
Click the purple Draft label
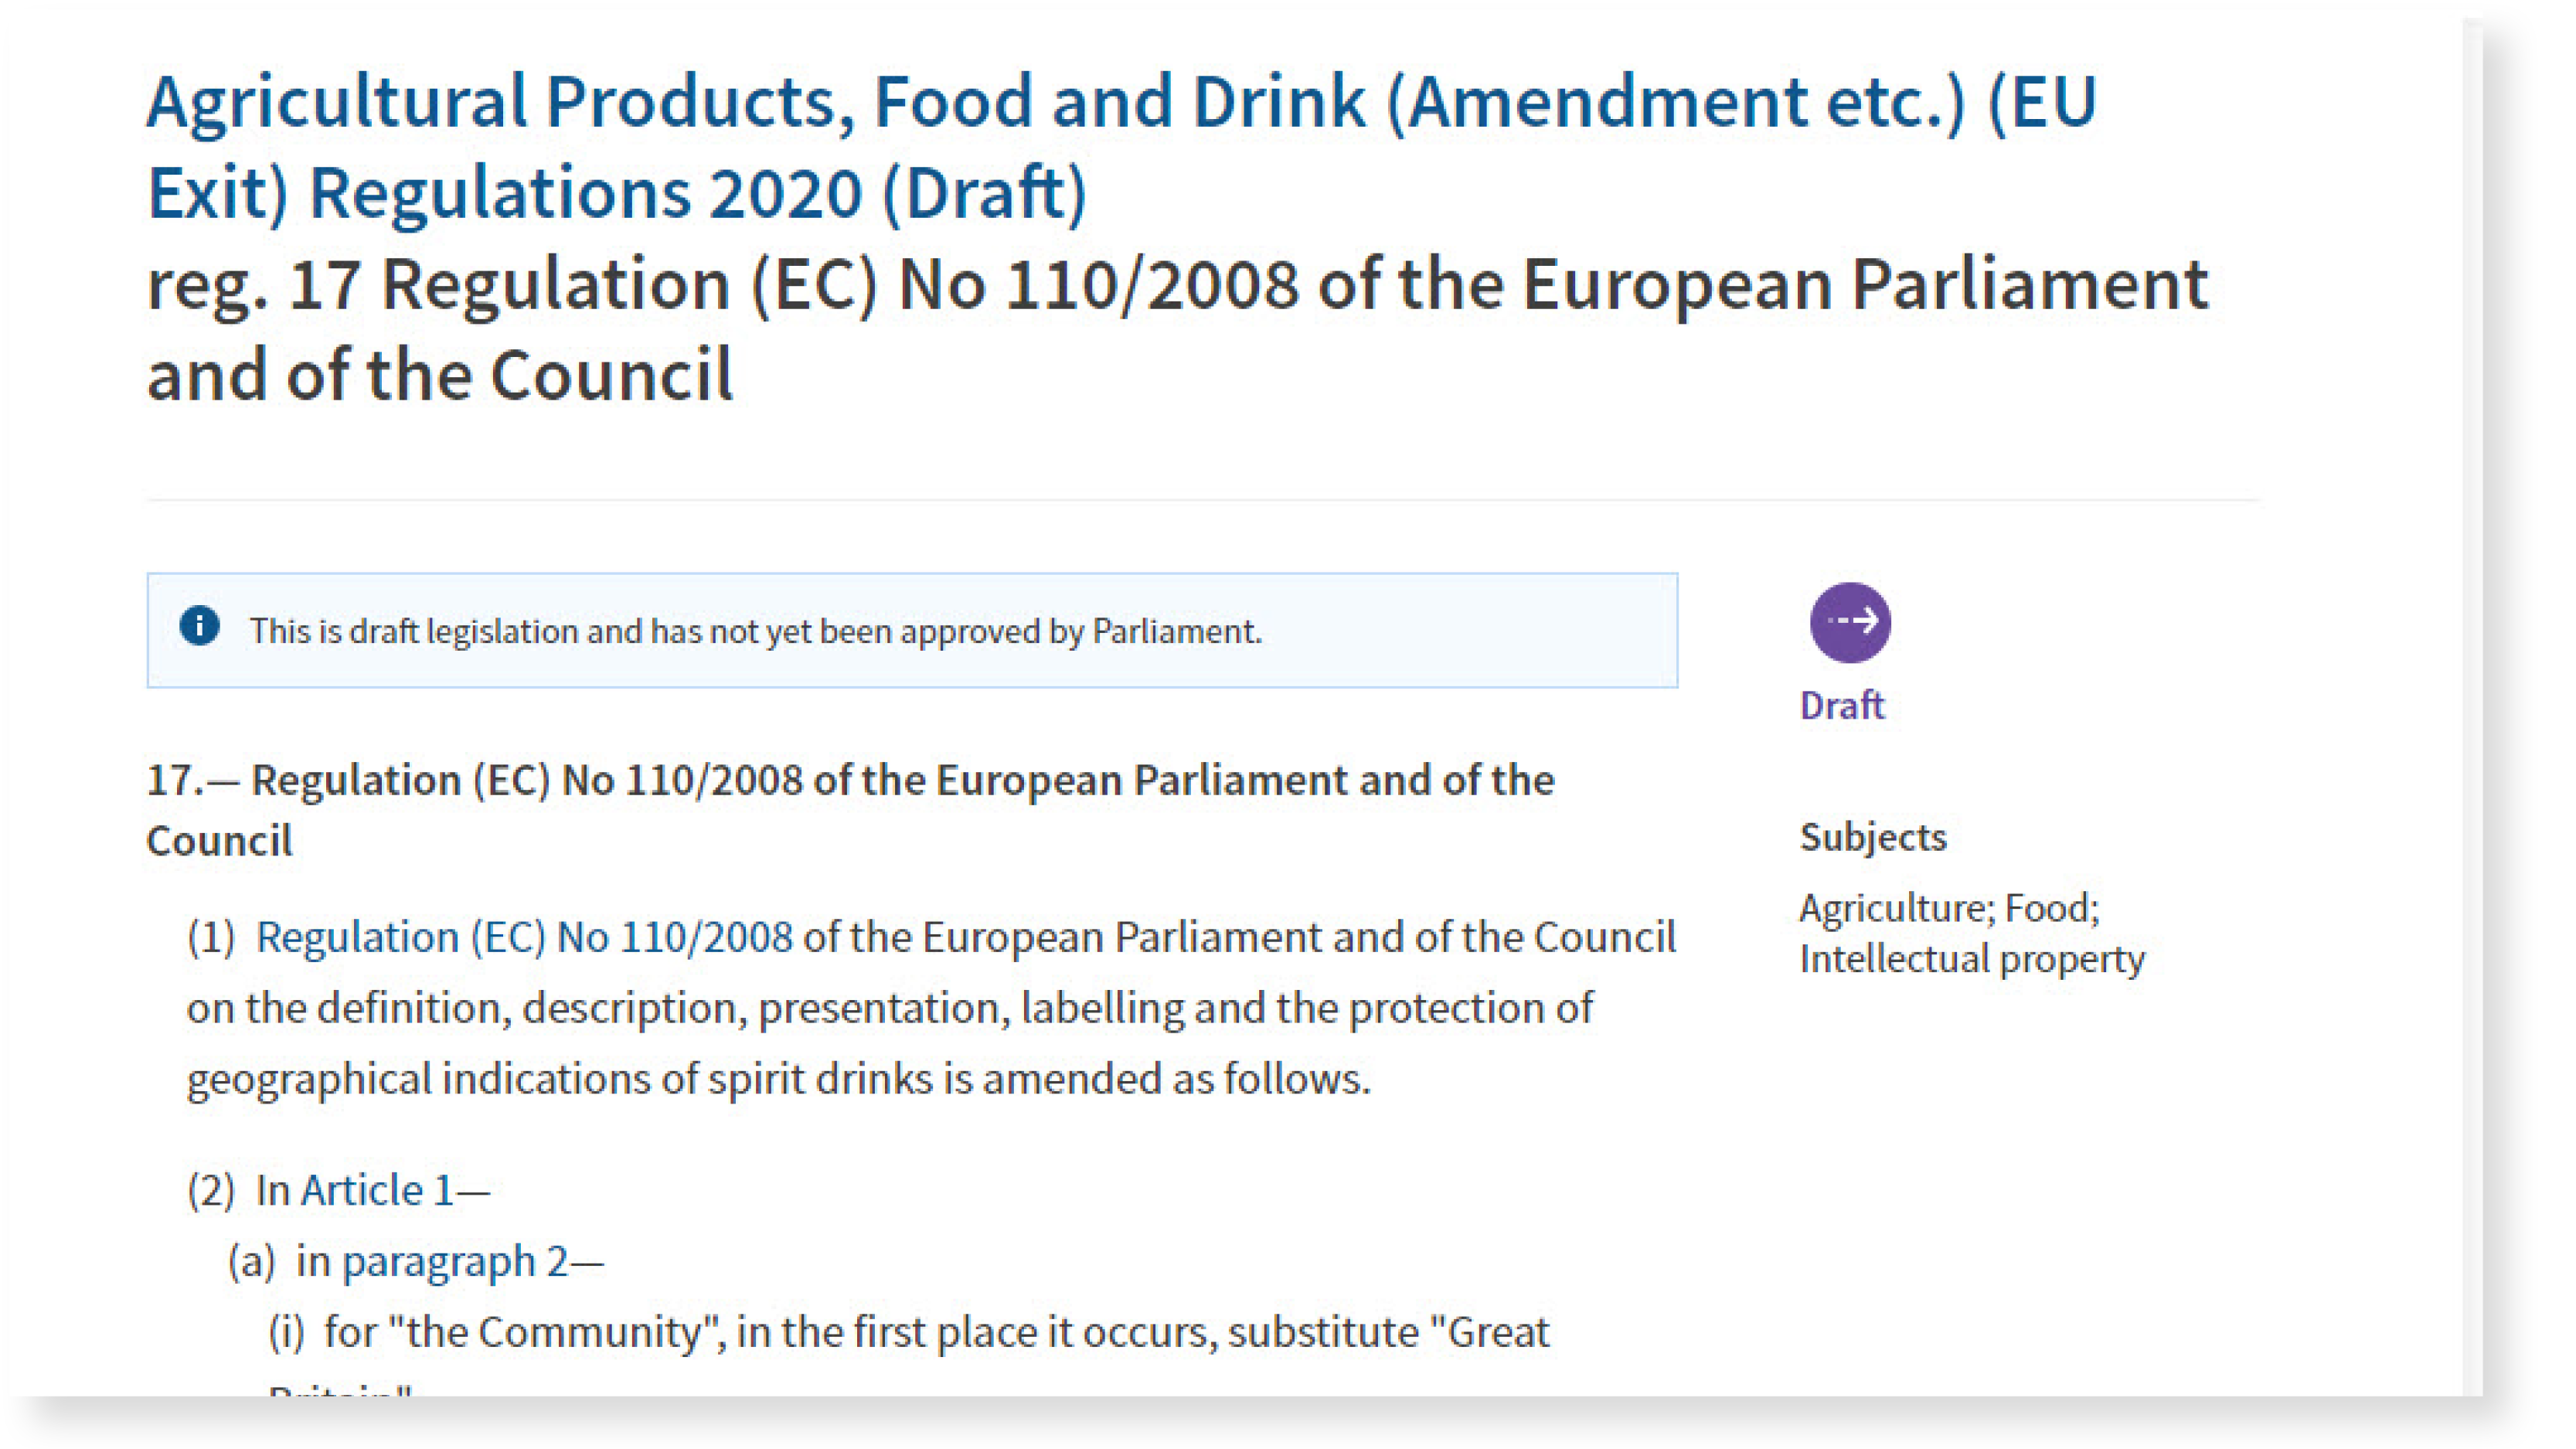[1841, 706]
